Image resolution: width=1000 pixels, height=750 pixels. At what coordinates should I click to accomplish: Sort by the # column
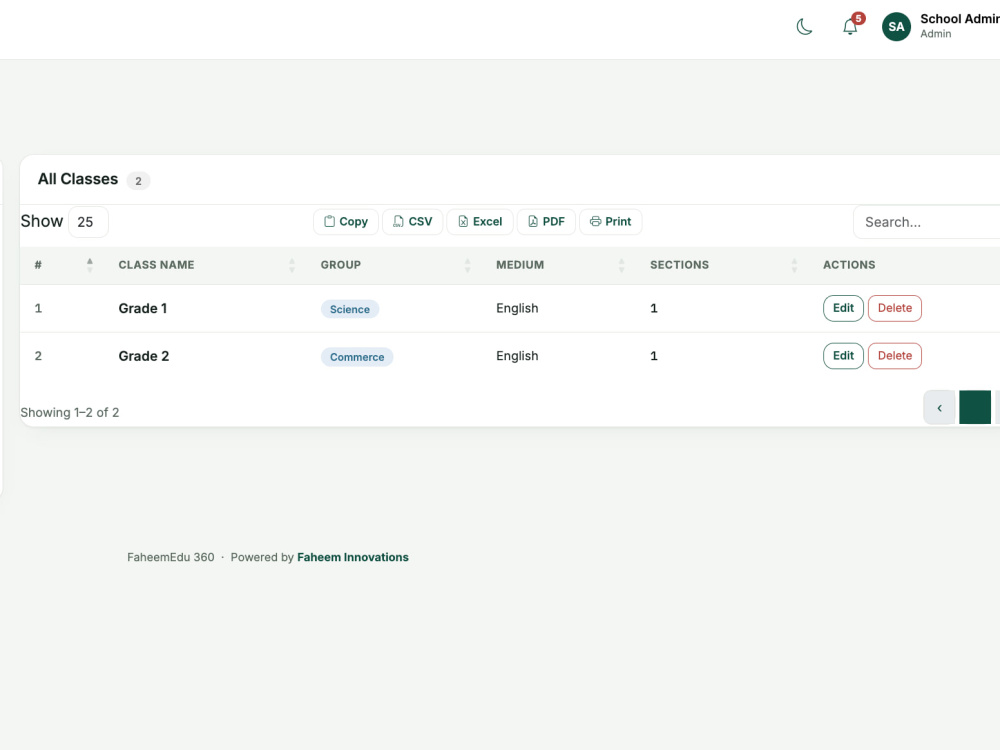pyautogui.click(x=64, y=265)
